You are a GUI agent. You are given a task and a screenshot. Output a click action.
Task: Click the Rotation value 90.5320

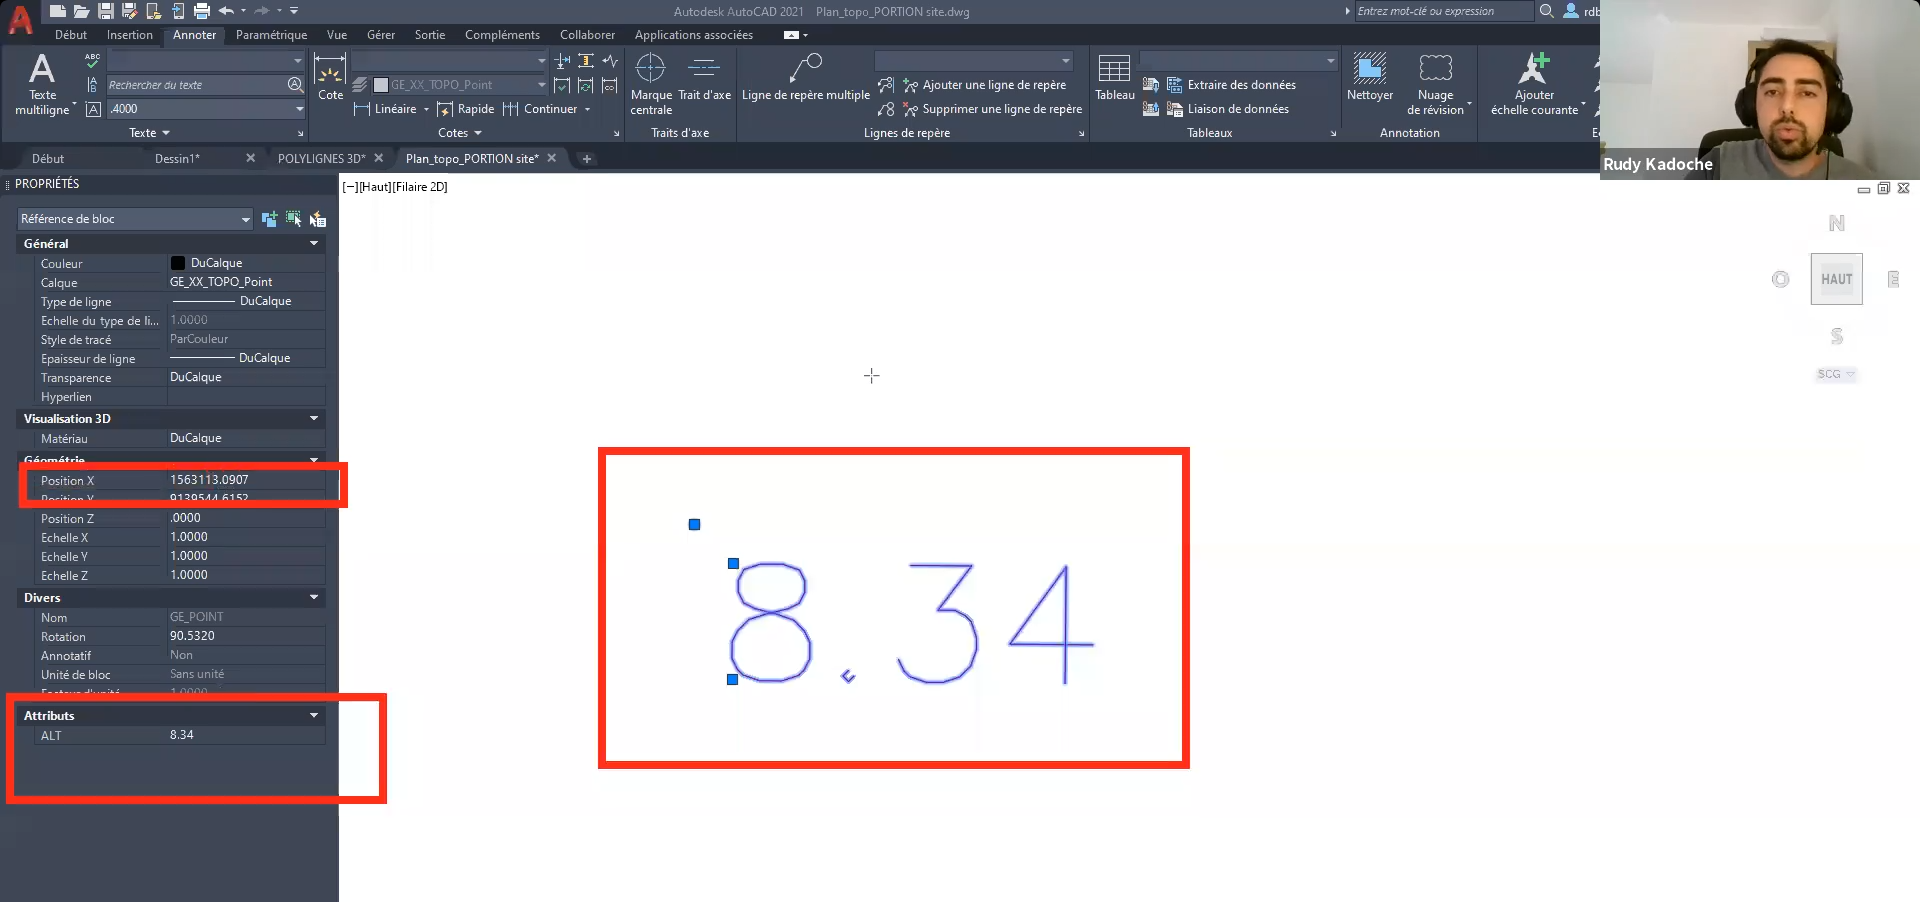[192, 636]
